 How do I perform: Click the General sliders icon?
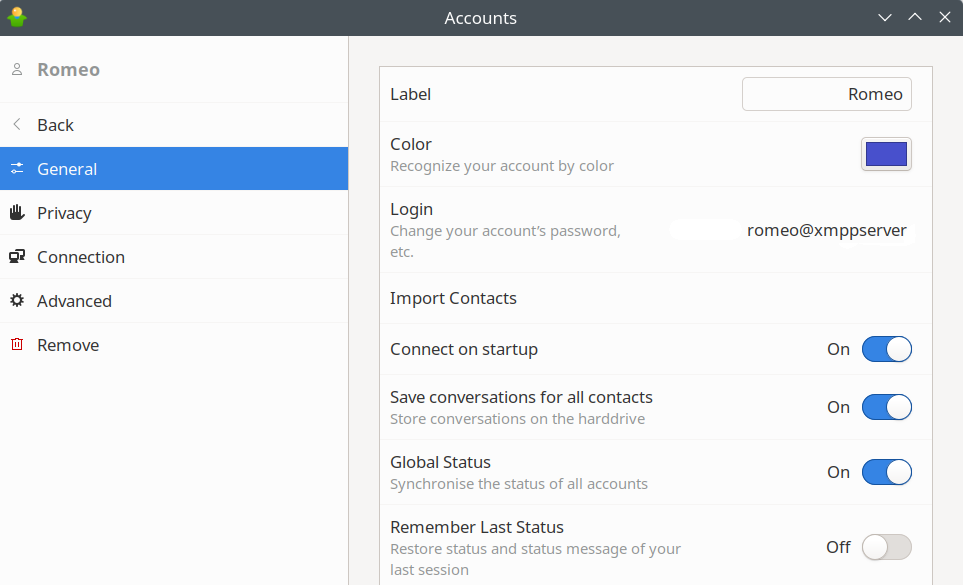click(17, 168)
